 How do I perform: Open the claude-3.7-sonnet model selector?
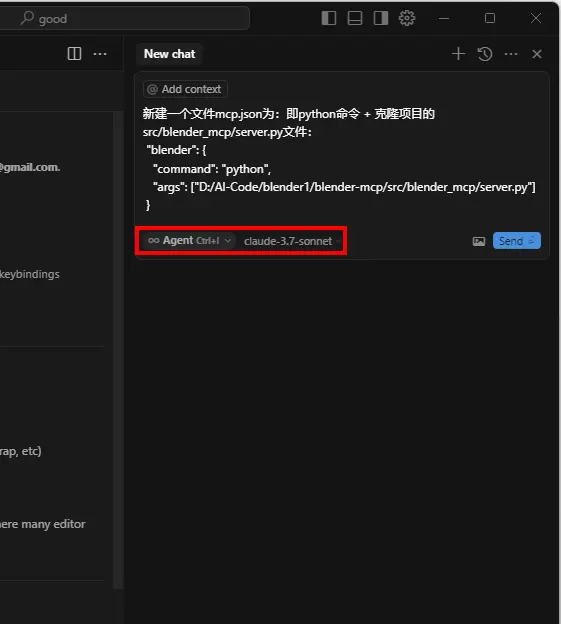click(x=292, y=241)
